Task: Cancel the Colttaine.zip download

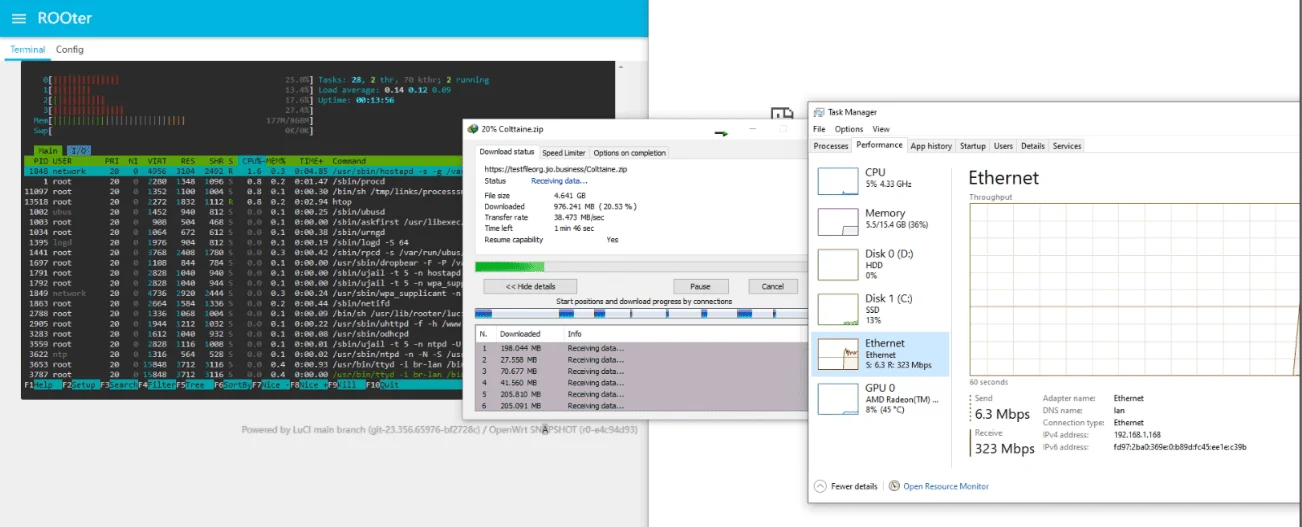Action: point(773,286)
